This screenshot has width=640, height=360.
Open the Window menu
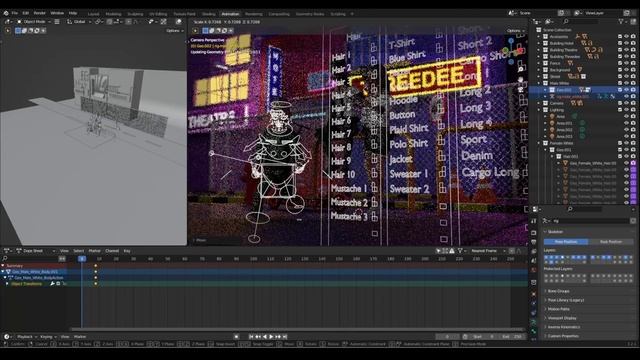point(57,13)
